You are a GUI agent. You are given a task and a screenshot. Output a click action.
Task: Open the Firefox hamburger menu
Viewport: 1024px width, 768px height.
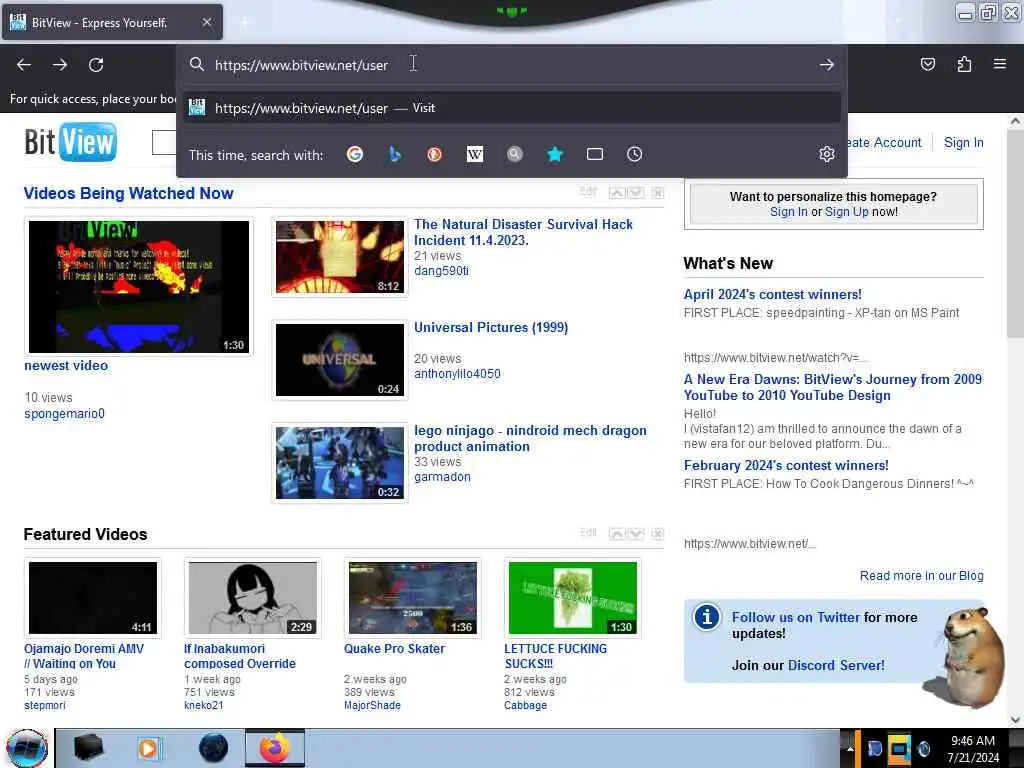pos(1000,64)
